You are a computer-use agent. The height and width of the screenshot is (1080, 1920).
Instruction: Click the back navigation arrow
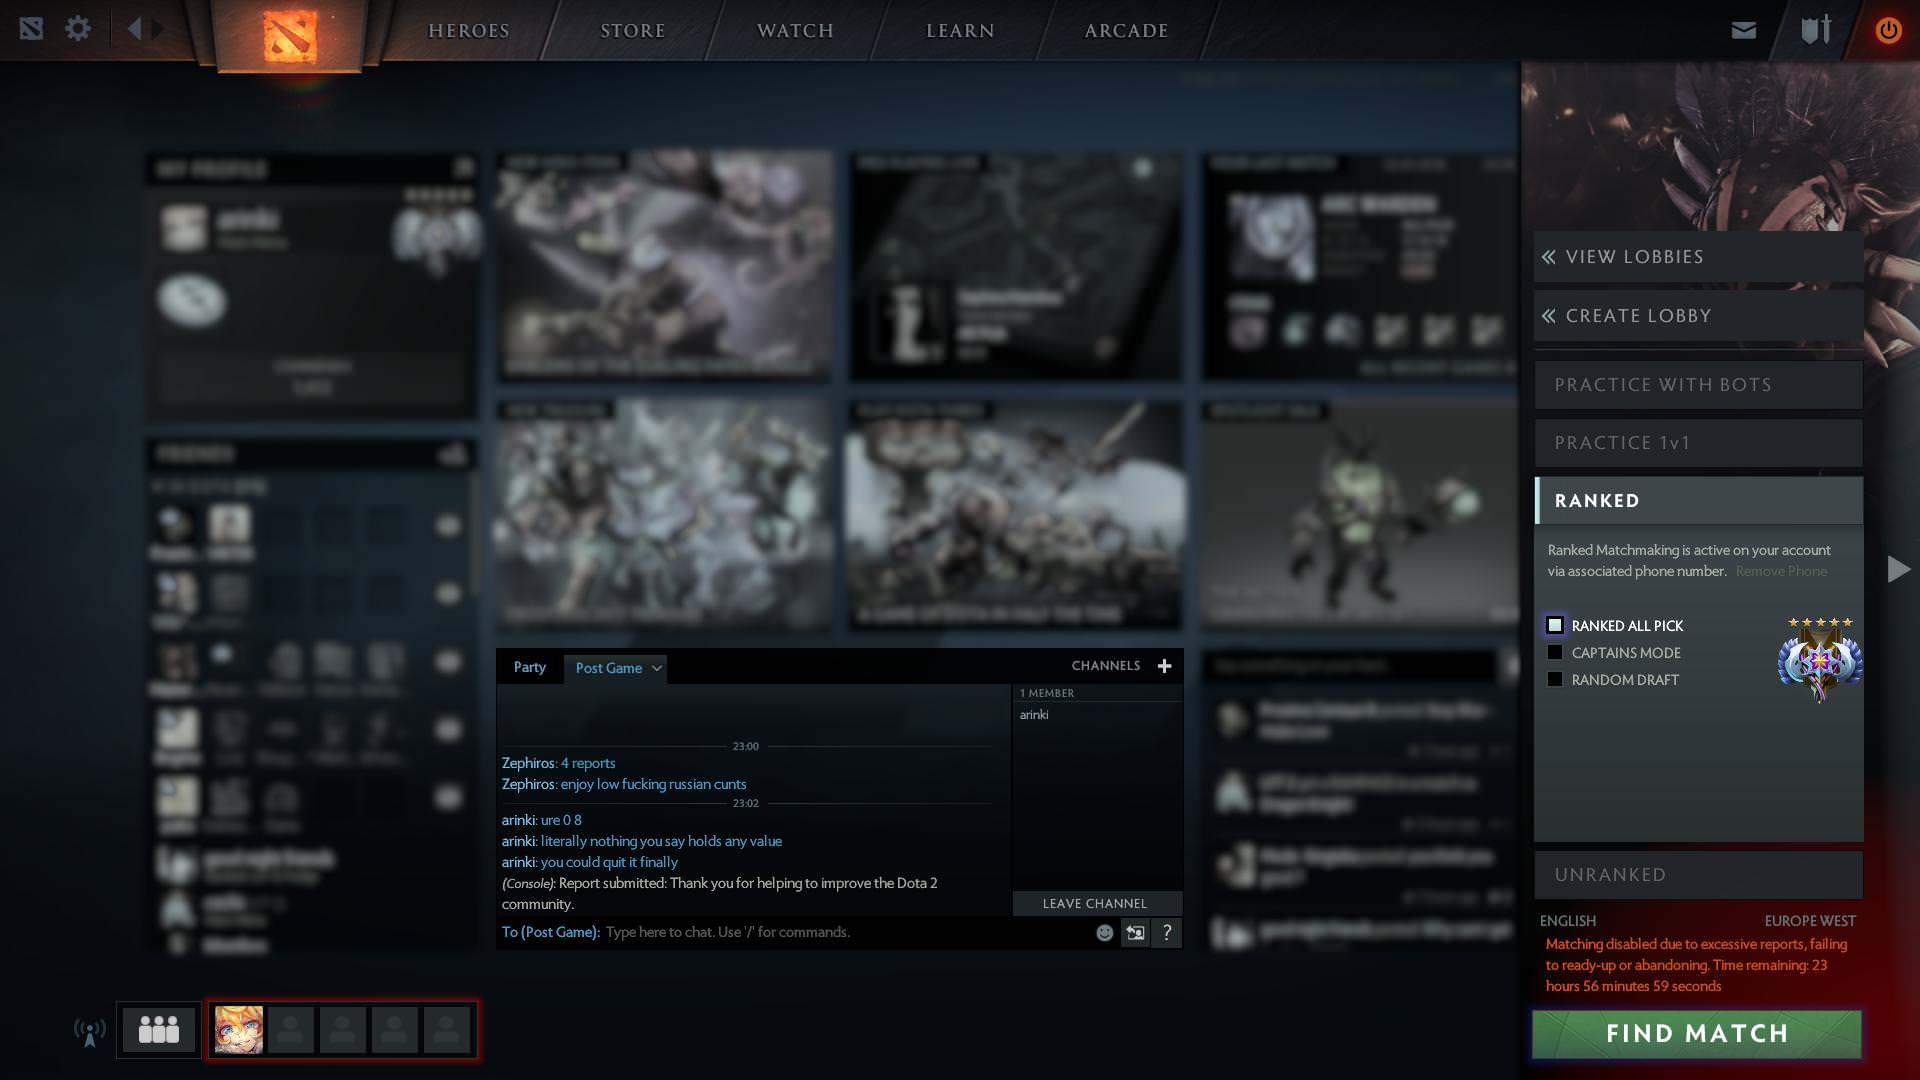point(134,28)
